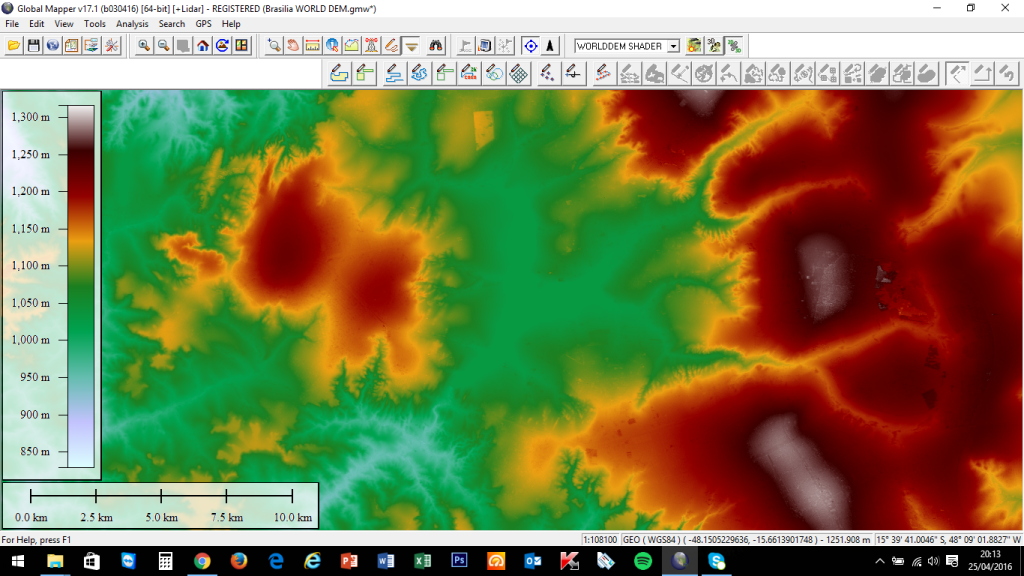Open the Tools menu
The width and height of the screenshot is (1024, 576).
pos(95,24)
